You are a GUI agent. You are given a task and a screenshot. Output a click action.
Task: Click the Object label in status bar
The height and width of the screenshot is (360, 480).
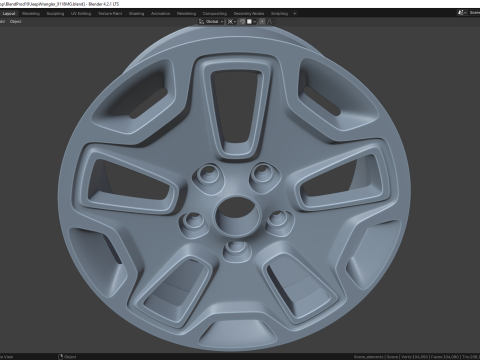(70, 357)
